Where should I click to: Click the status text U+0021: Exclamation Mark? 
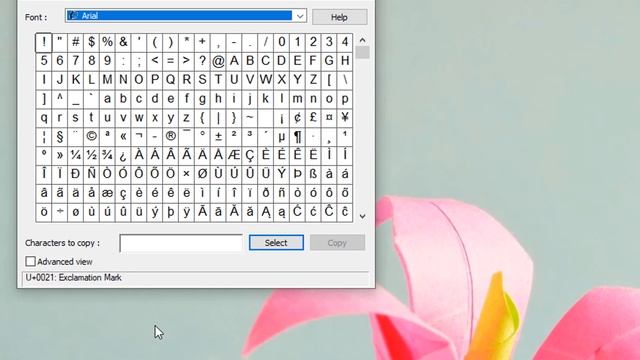[73, 278]
